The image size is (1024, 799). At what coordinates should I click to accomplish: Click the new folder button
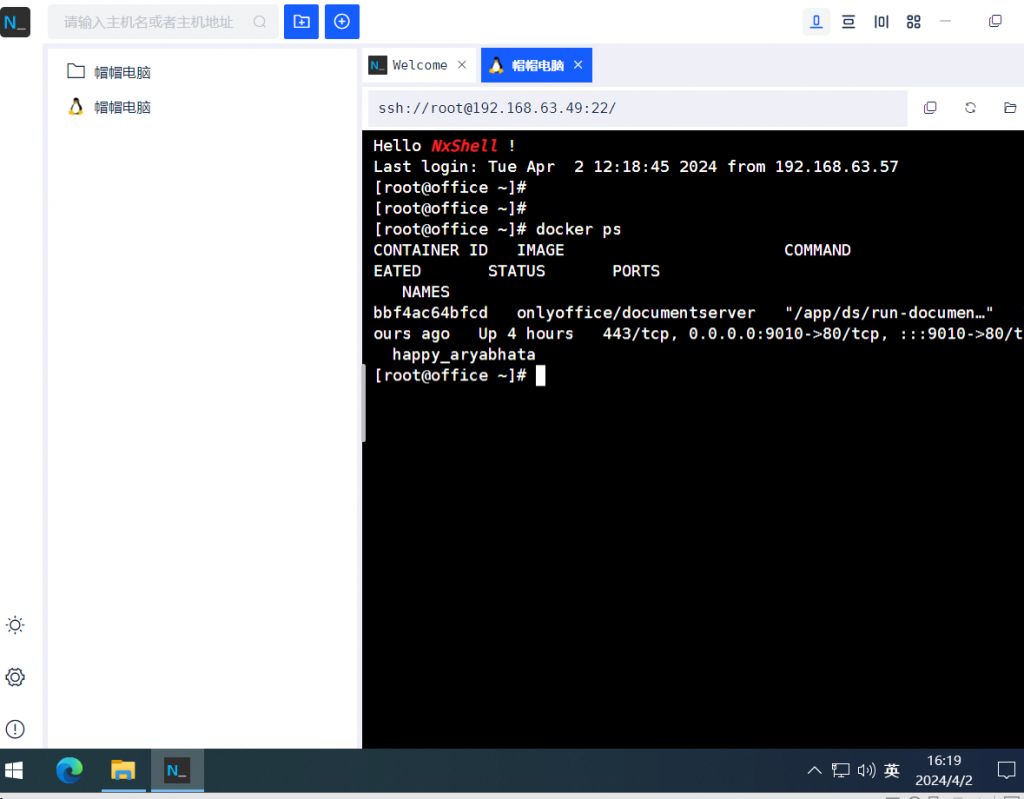(x=301, y=21)
